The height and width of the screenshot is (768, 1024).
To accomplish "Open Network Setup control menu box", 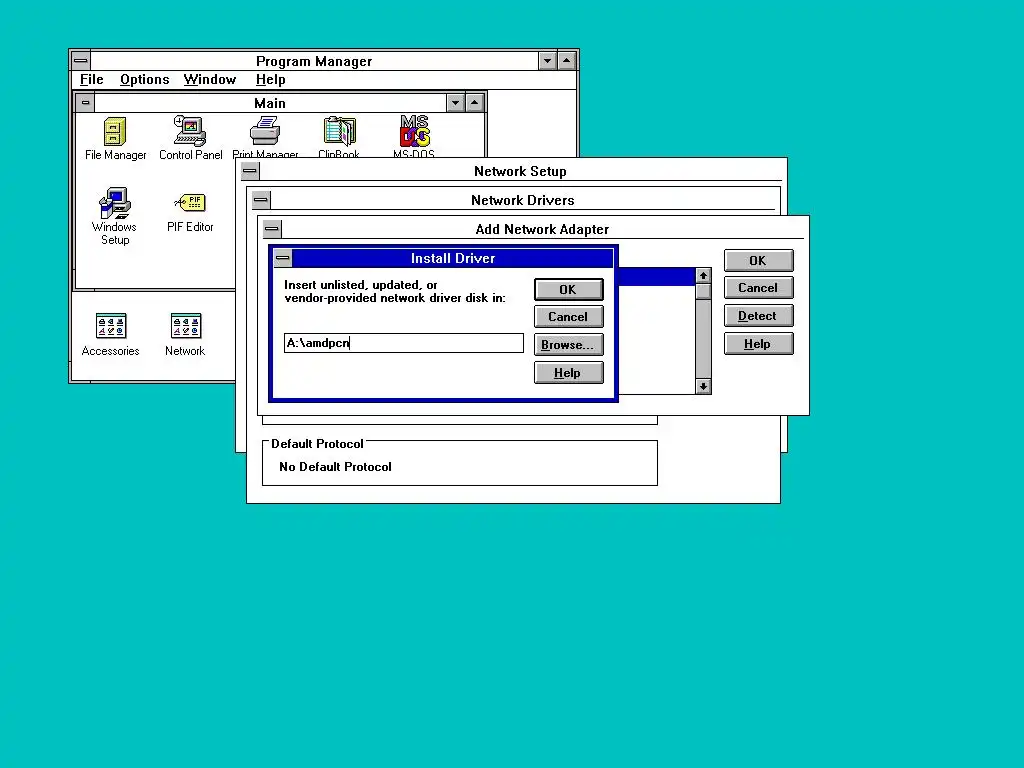I will (x=250, y=171).
